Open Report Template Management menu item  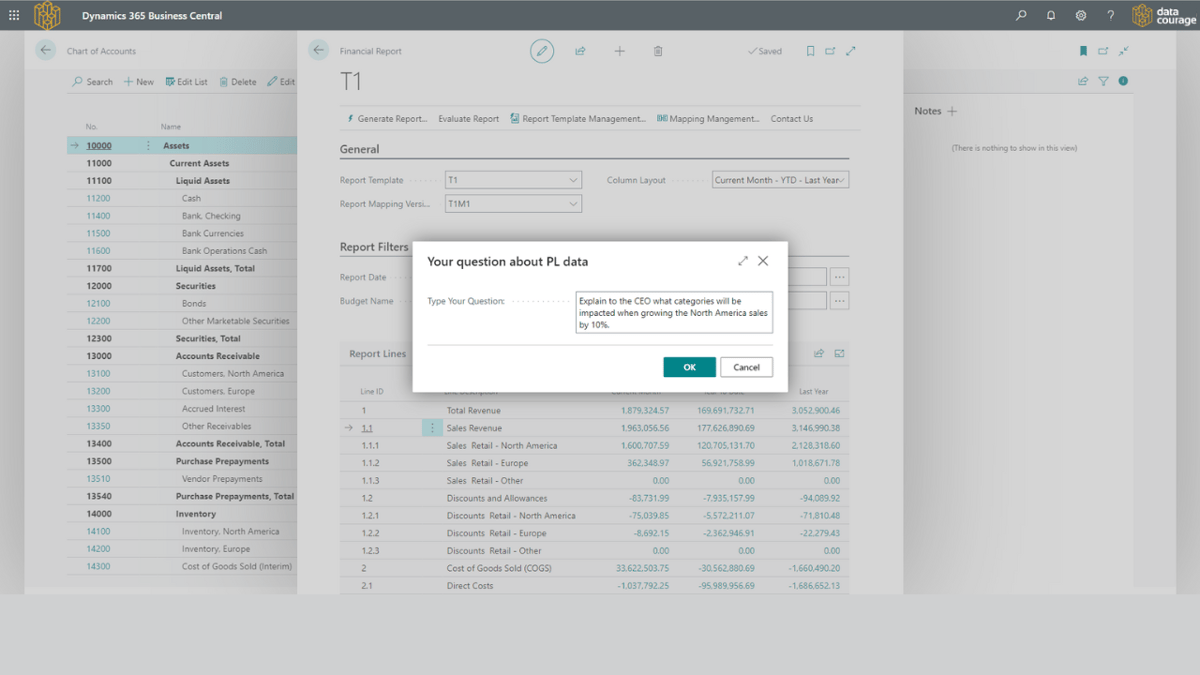tap(578, 118)
